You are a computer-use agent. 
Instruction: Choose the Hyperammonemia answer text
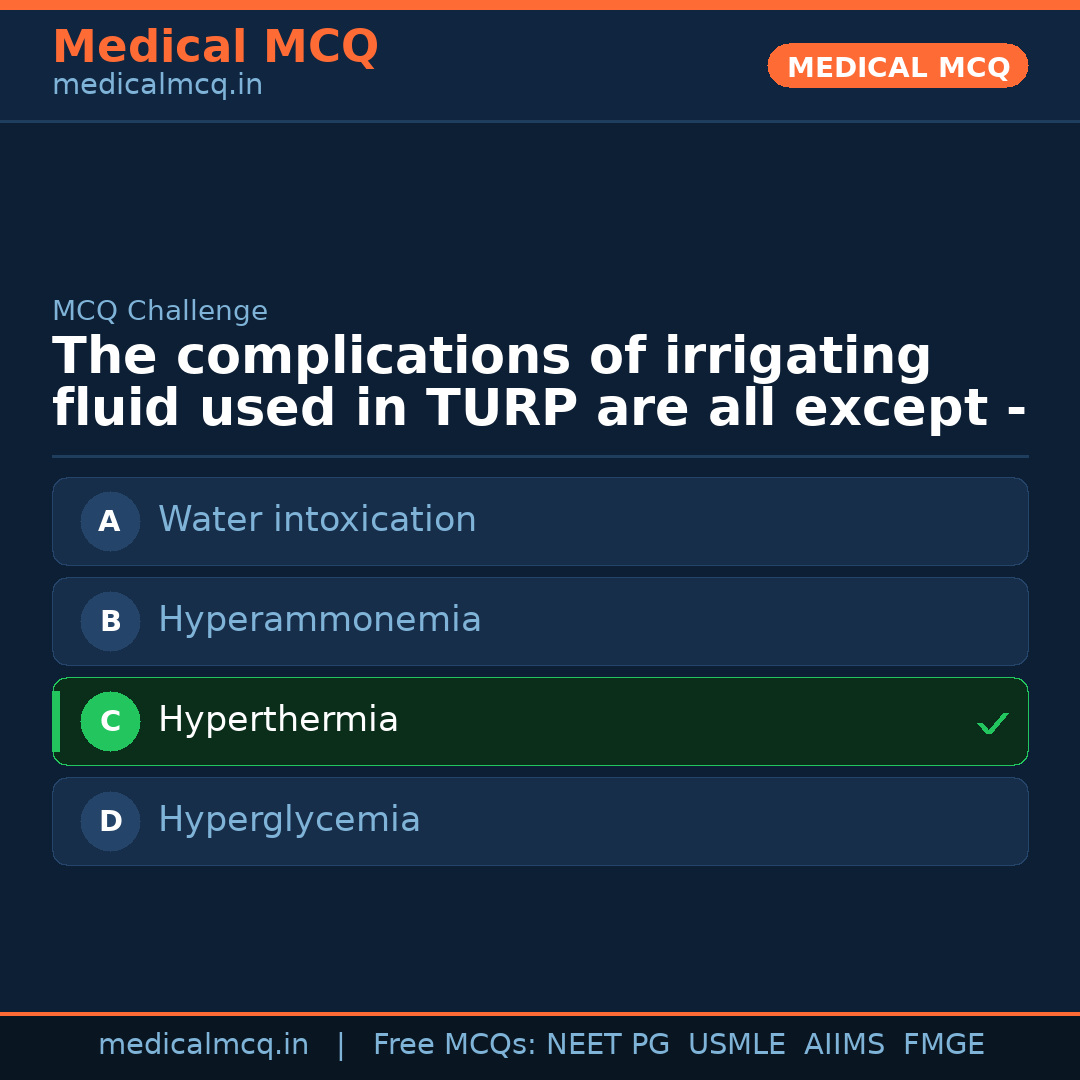click(319, 620)
